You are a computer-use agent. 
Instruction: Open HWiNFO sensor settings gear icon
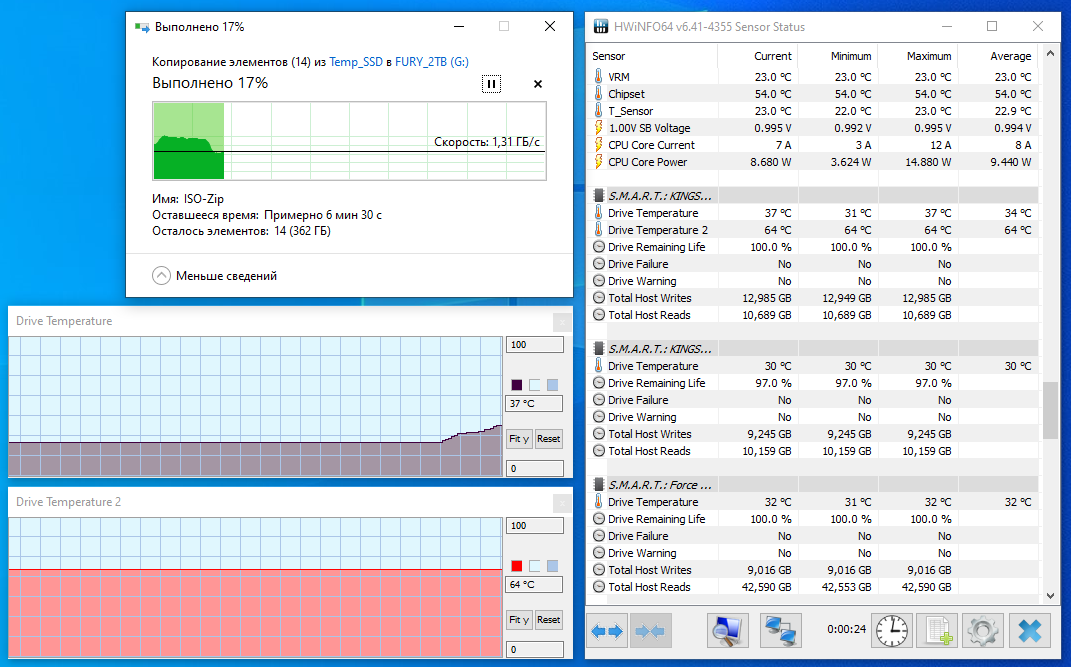pos(983,631)
